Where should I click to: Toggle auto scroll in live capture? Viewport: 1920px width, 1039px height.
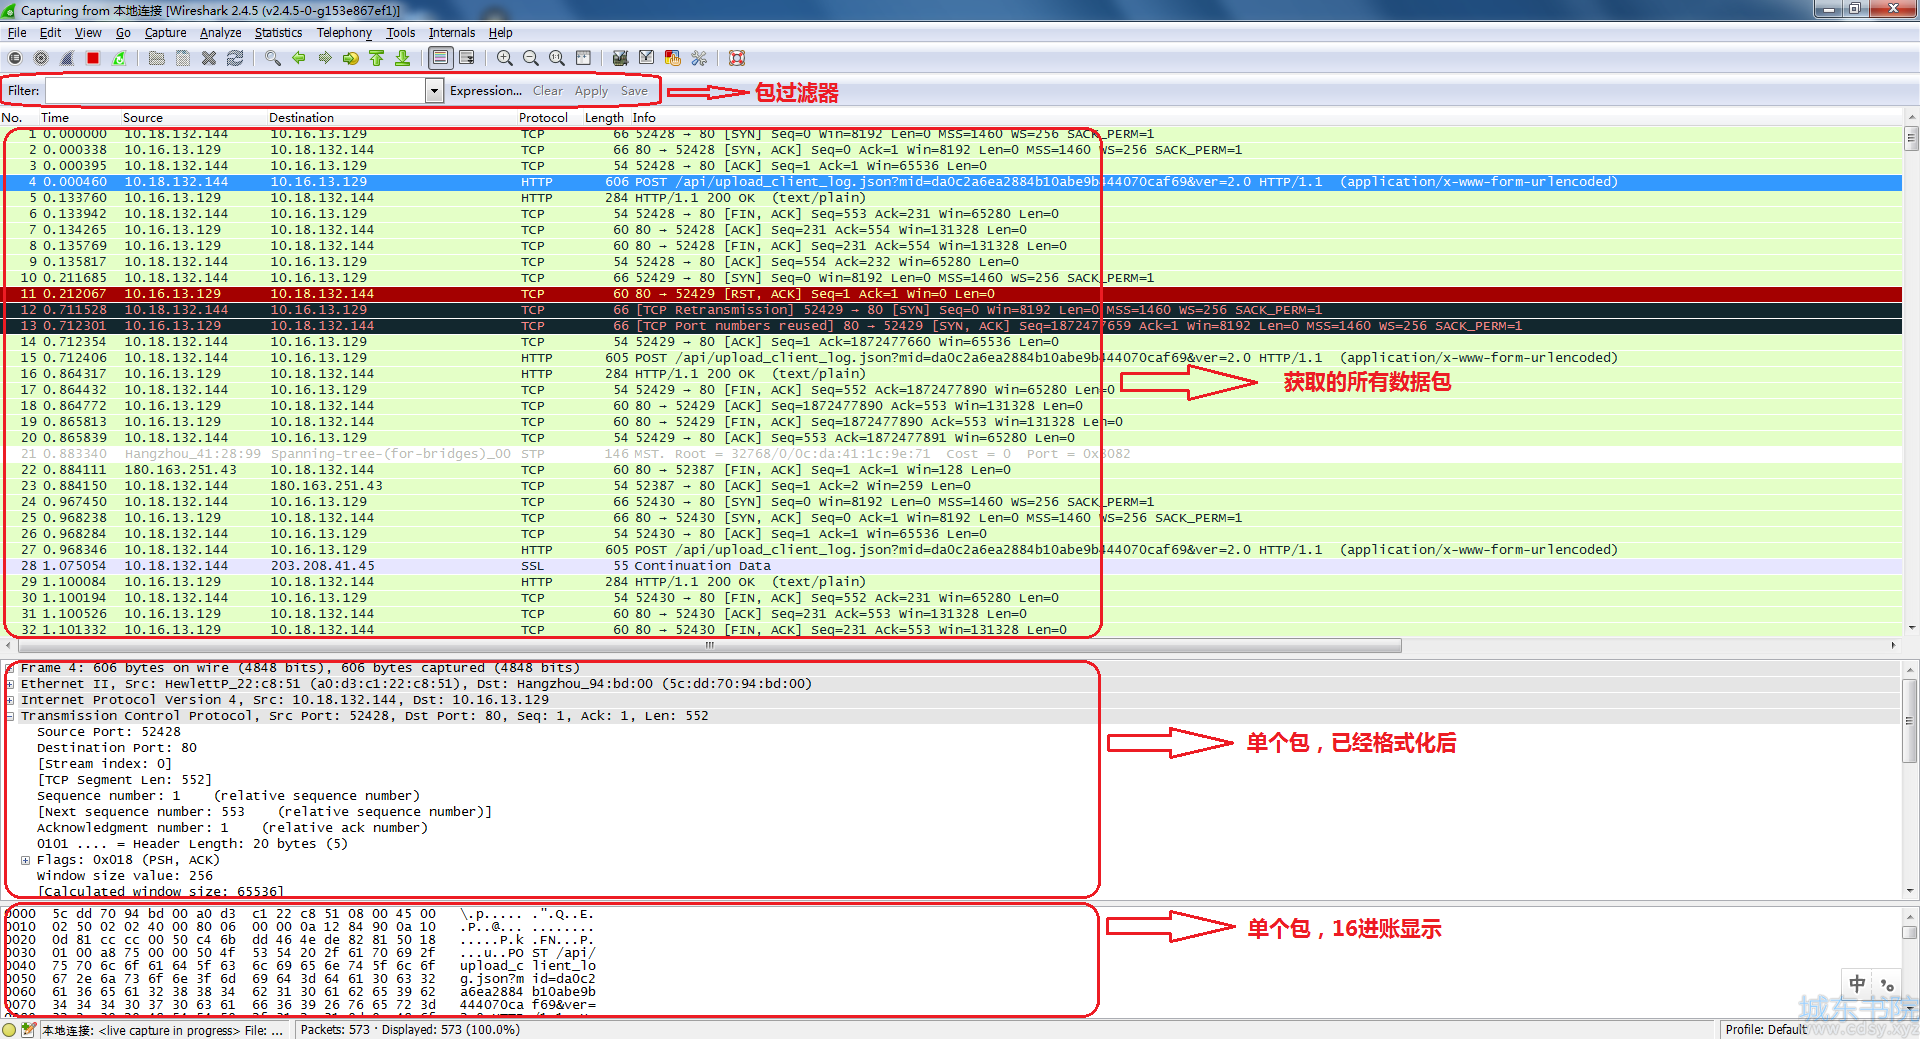(x=465, y=58)
